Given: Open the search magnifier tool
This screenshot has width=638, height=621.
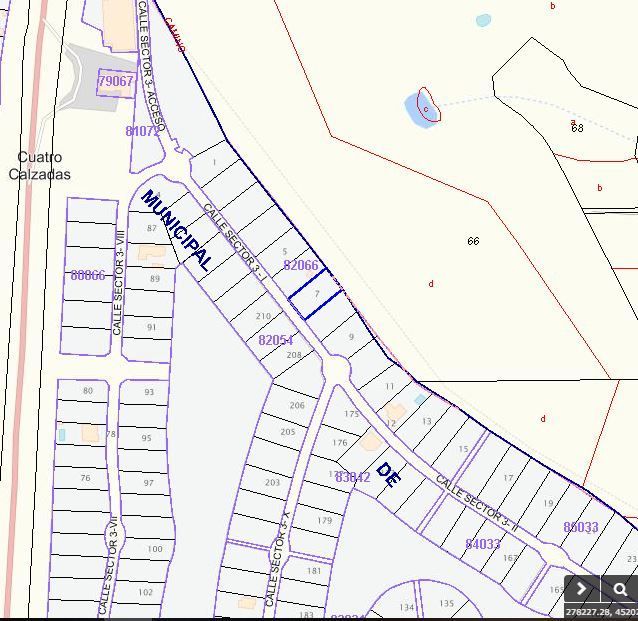Looking at the screenshot, I should pyautogui.click(x=620, y=589).
